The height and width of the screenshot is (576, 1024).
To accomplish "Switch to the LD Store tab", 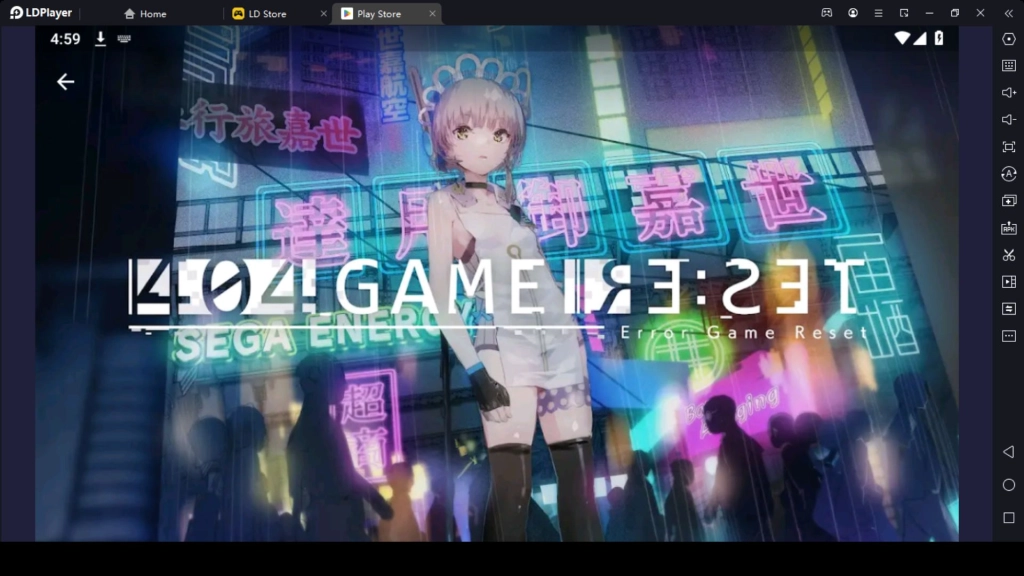I will point(266,14).
